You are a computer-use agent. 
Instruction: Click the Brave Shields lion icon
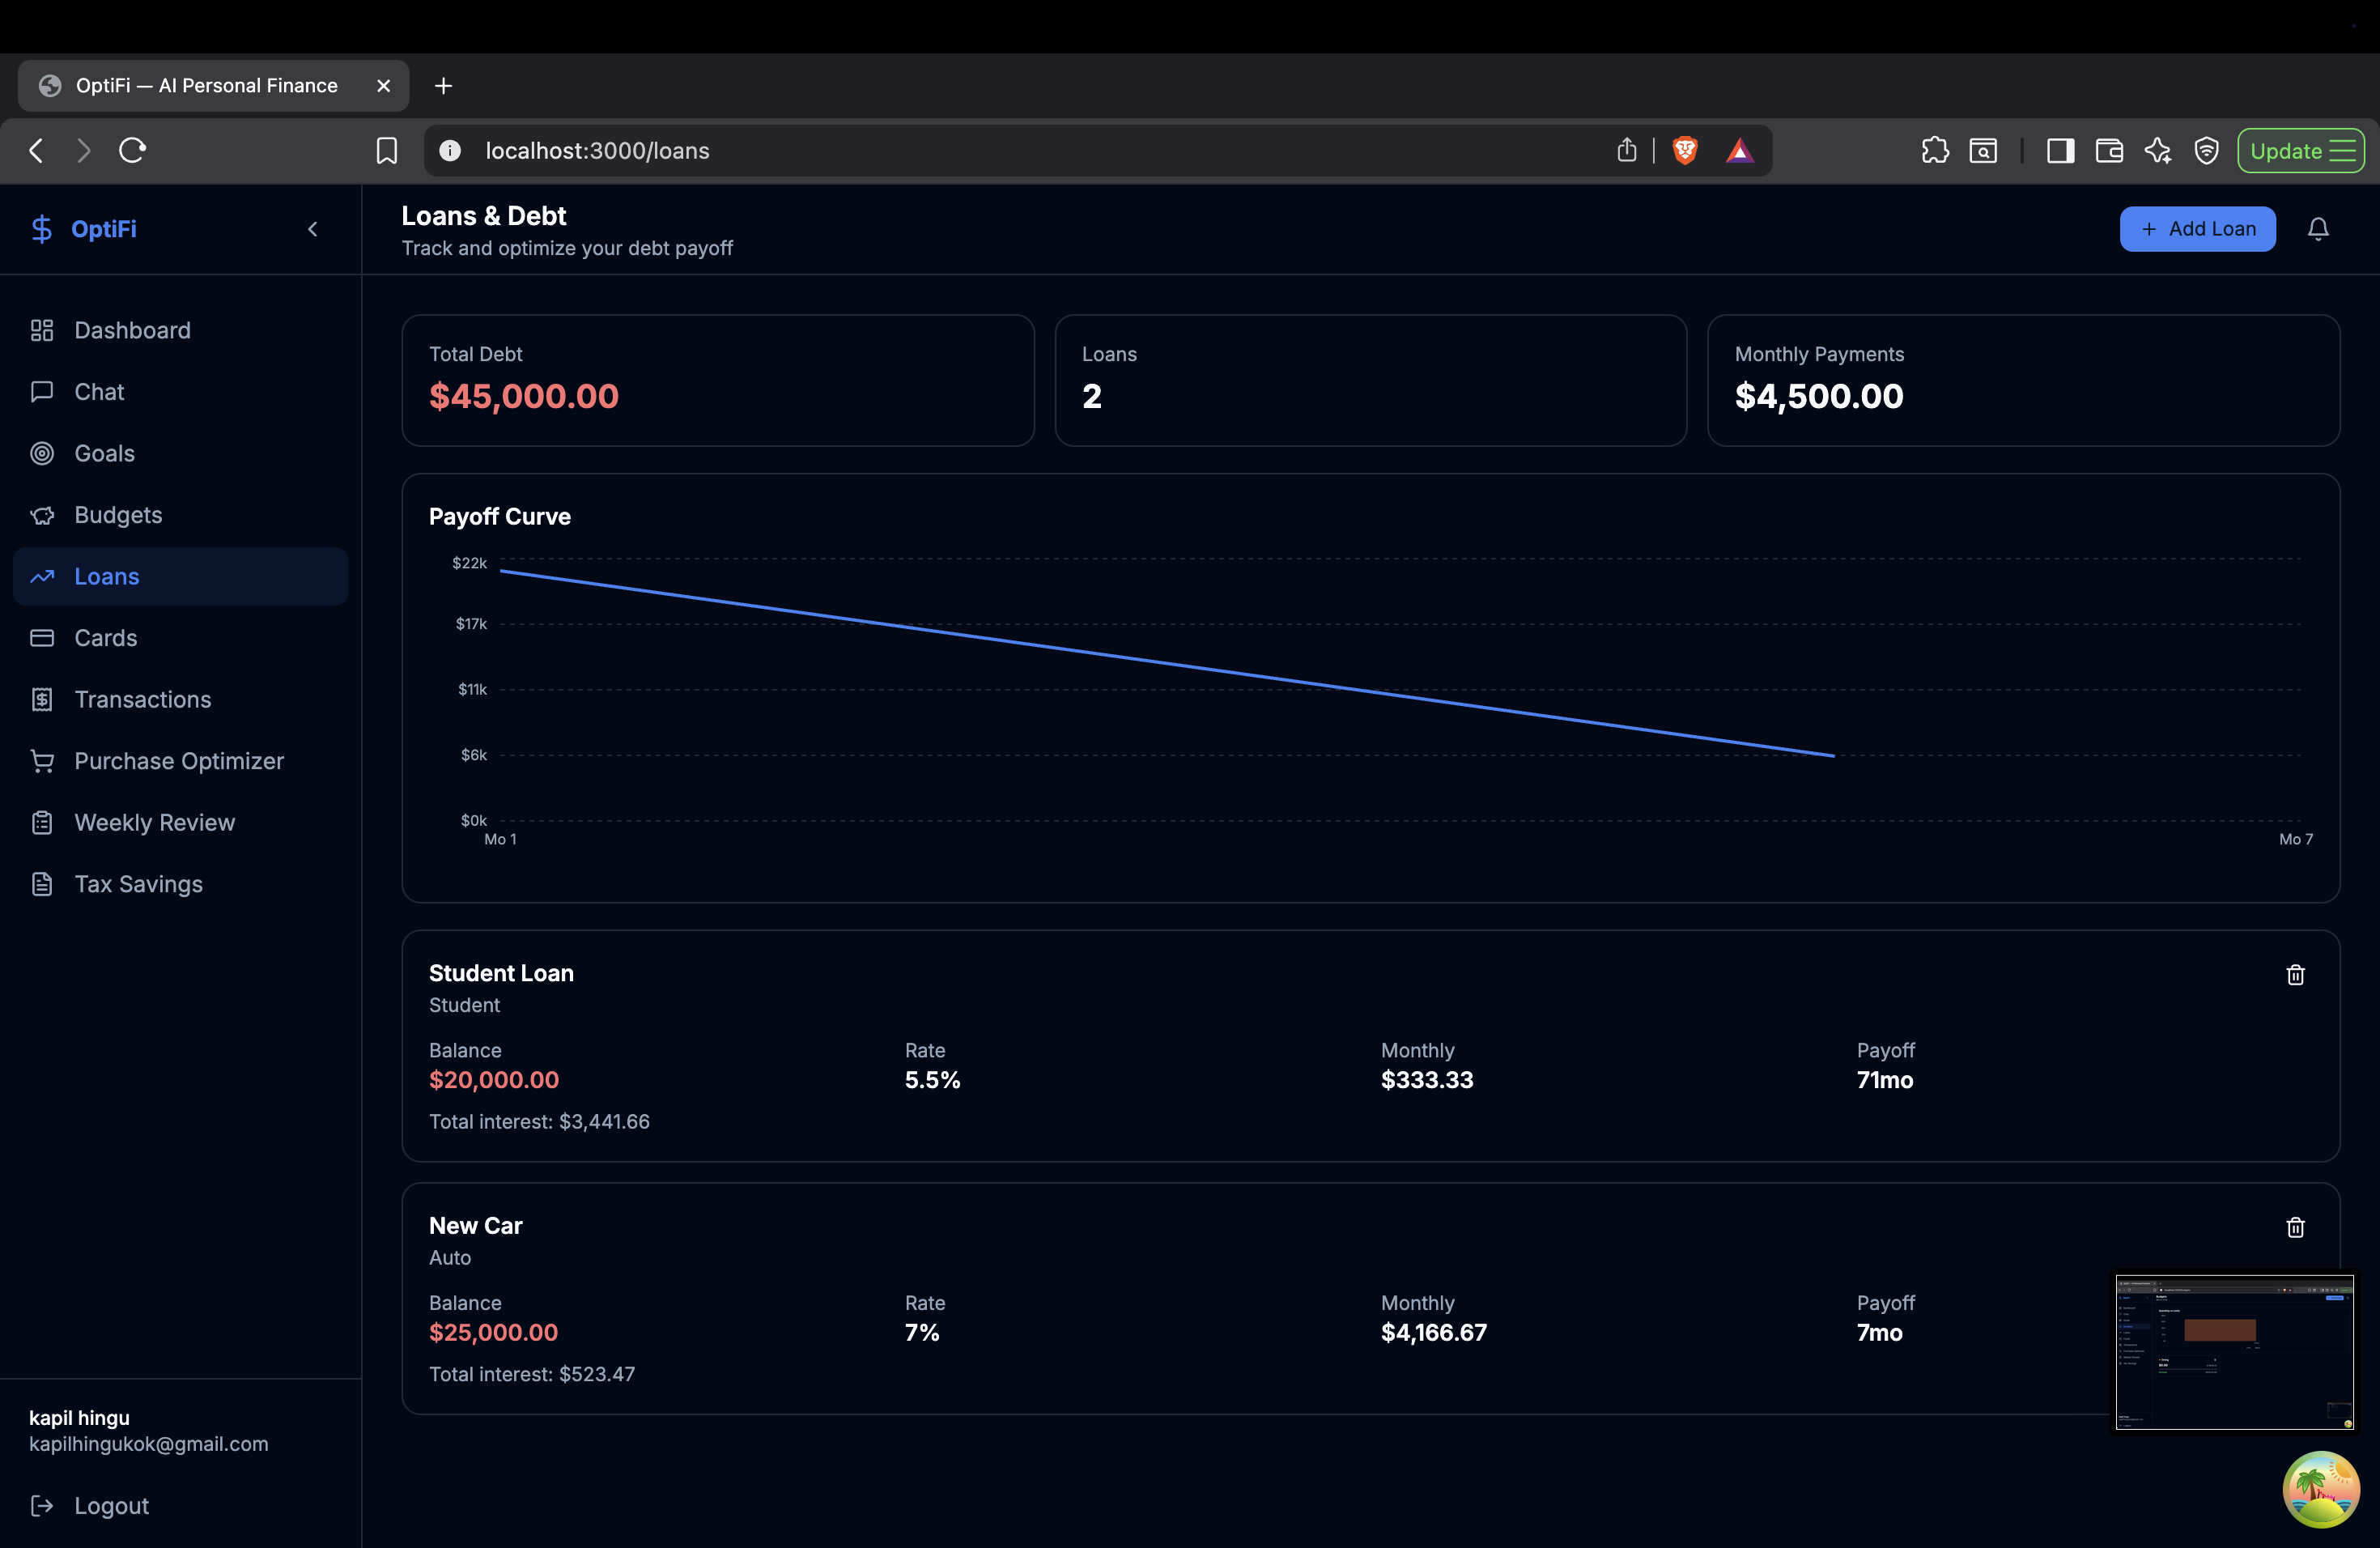click(1685, 151)
